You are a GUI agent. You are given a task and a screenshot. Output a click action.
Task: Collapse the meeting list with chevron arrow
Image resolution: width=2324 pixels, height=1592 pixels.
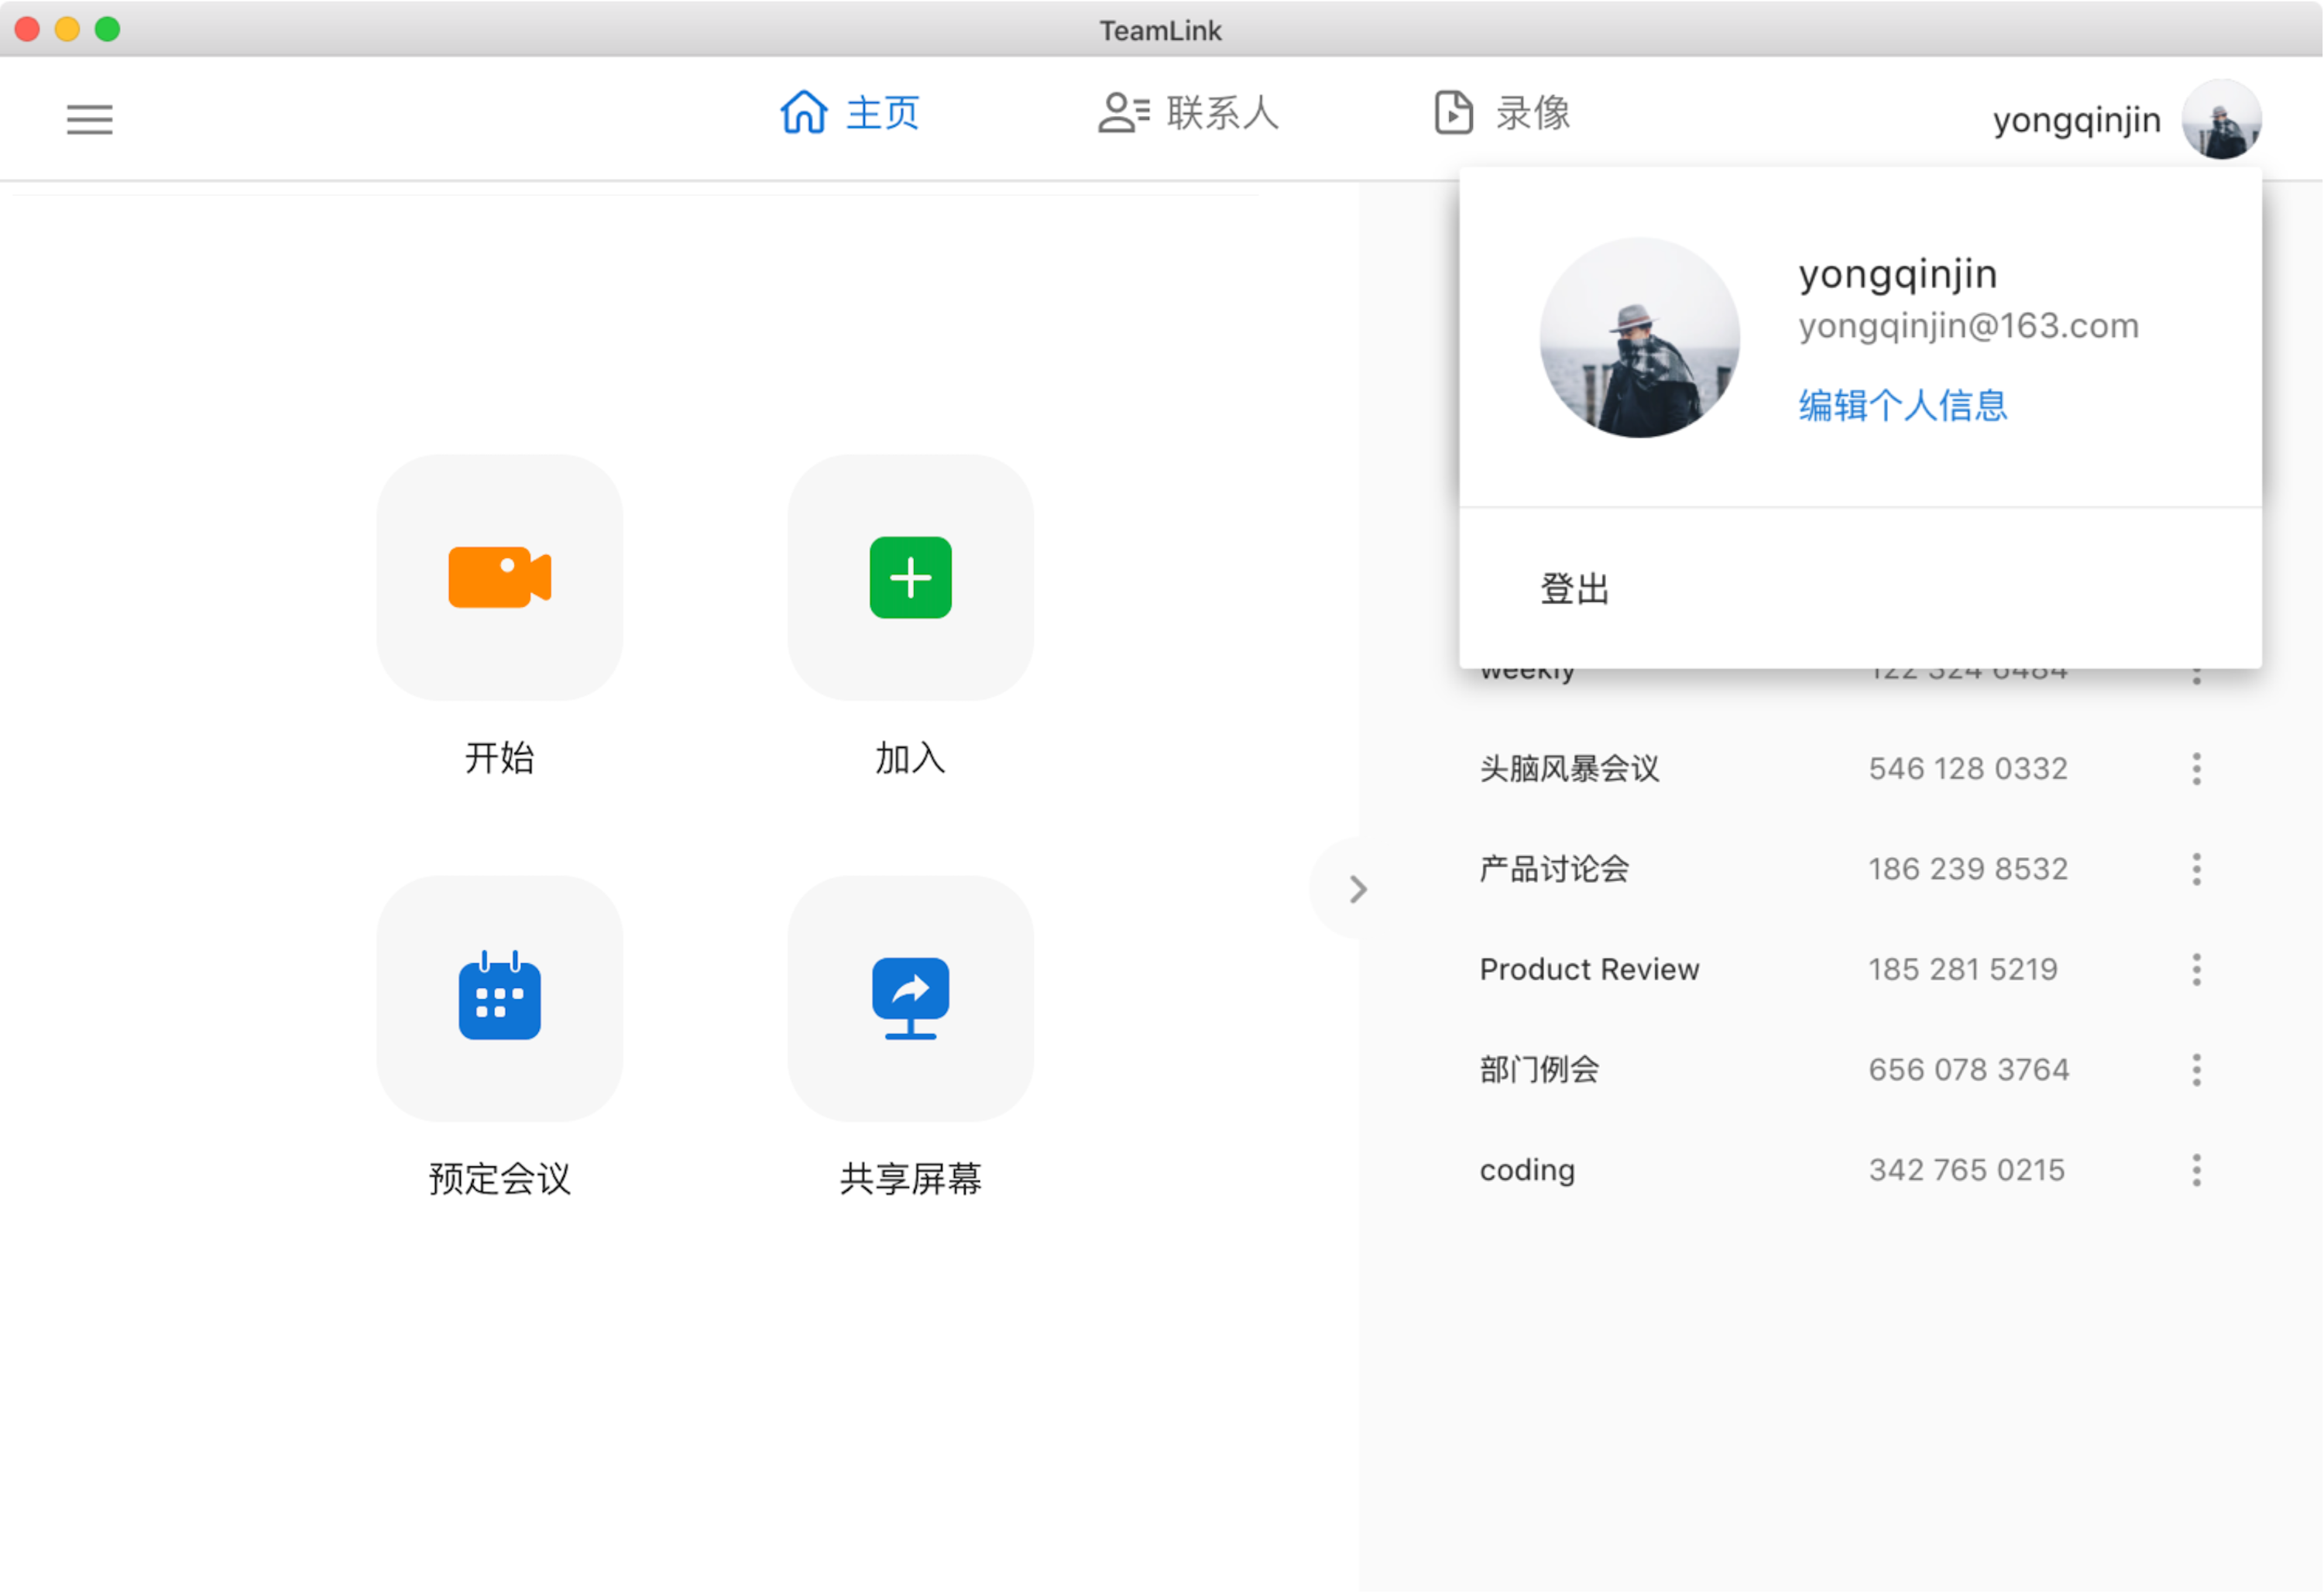click(1357, 889)
